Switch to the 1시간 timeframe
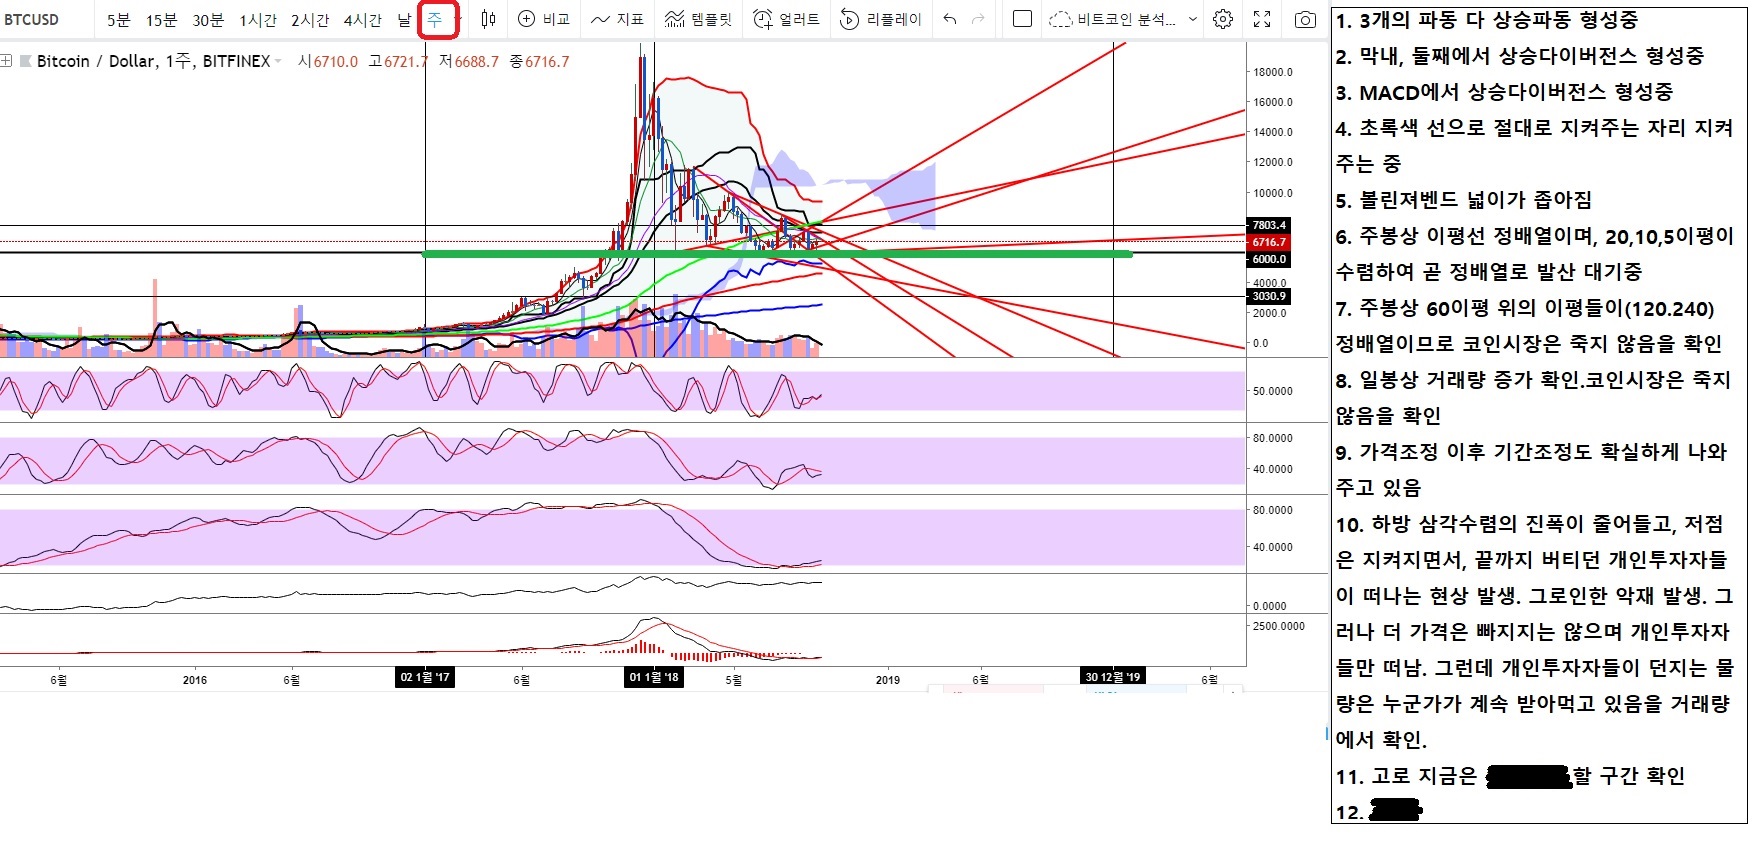 click(x=258, y=20)
